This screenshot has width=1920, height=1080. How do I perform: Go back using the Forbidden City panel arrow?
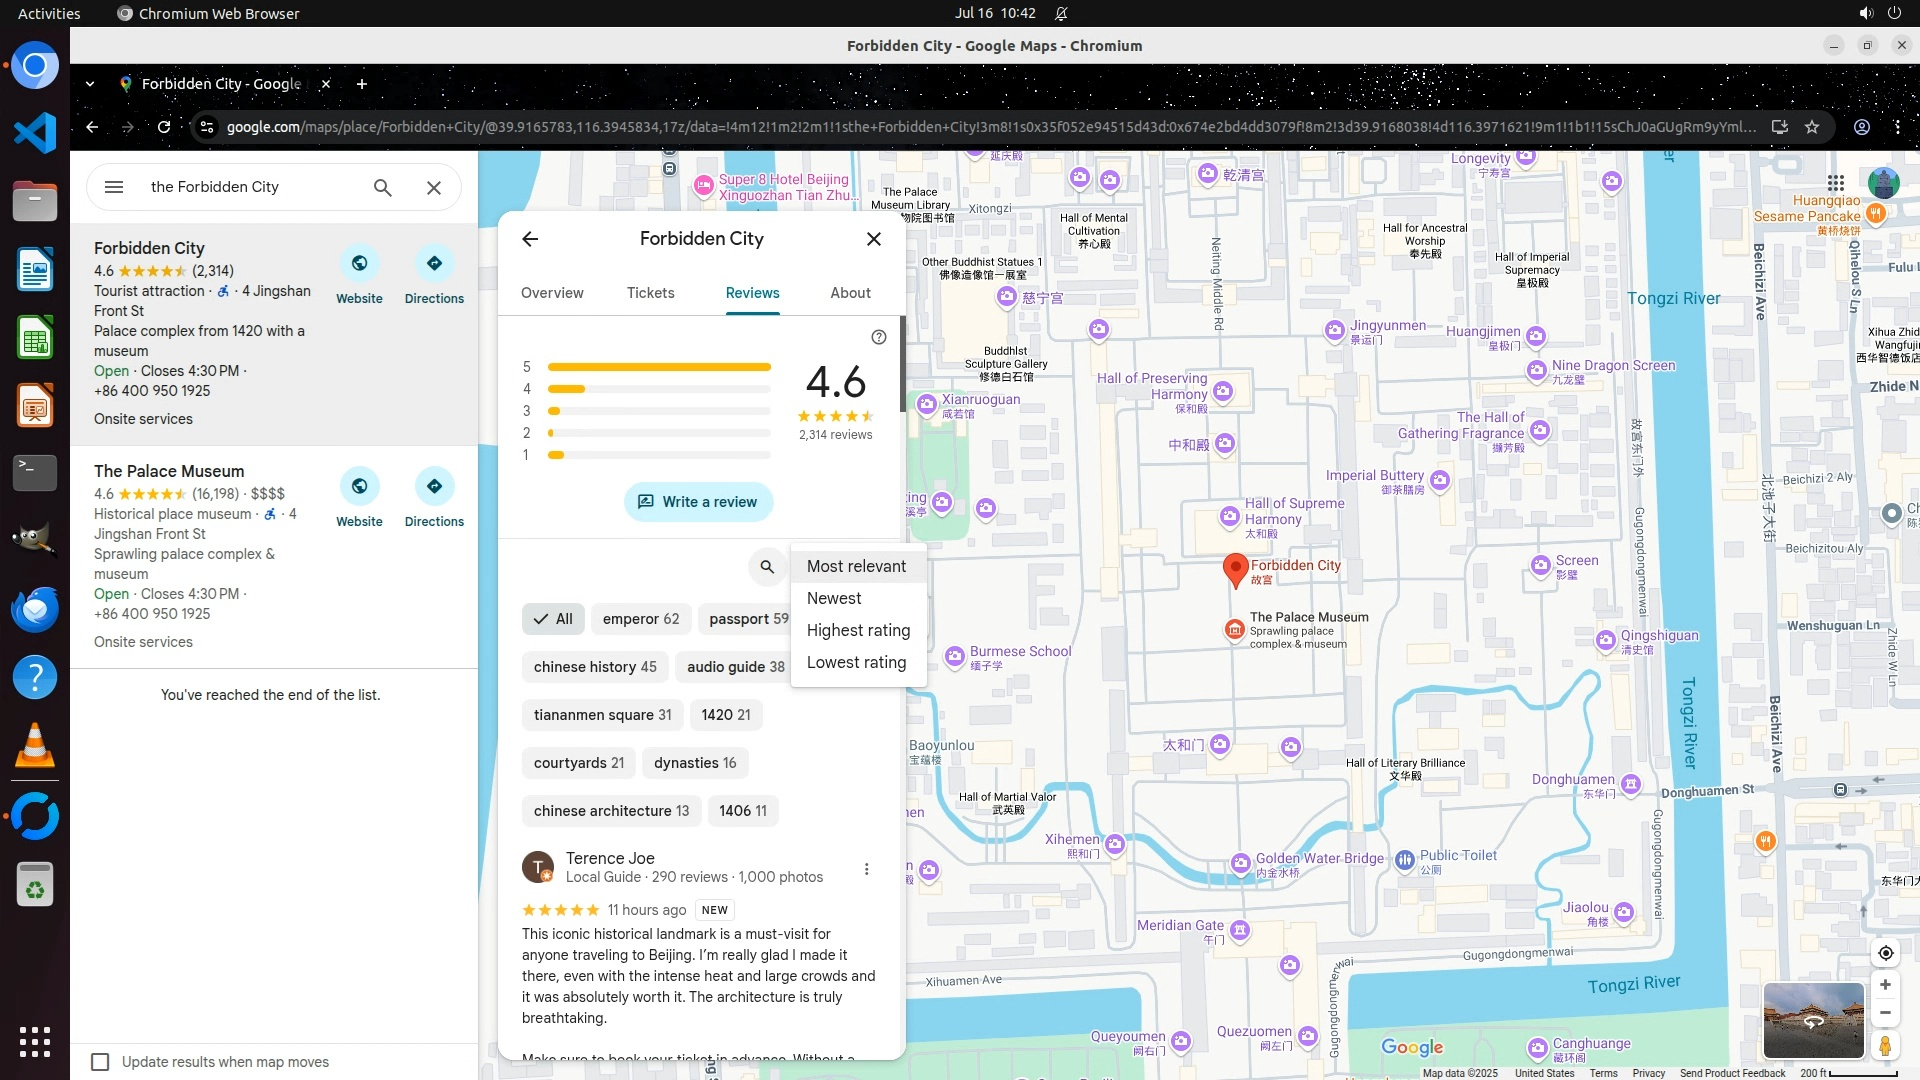click(530, 239)
